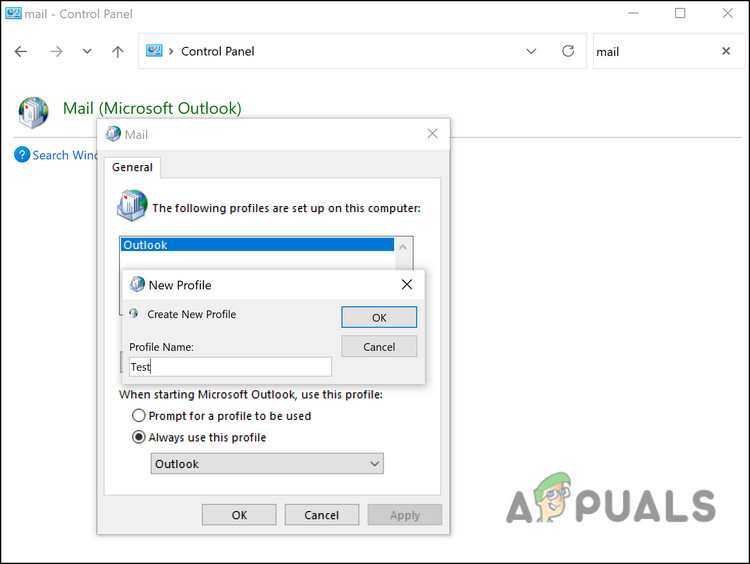750x564 pixels.
Task: Close the New Profile dialog
Action: (407, 285)
